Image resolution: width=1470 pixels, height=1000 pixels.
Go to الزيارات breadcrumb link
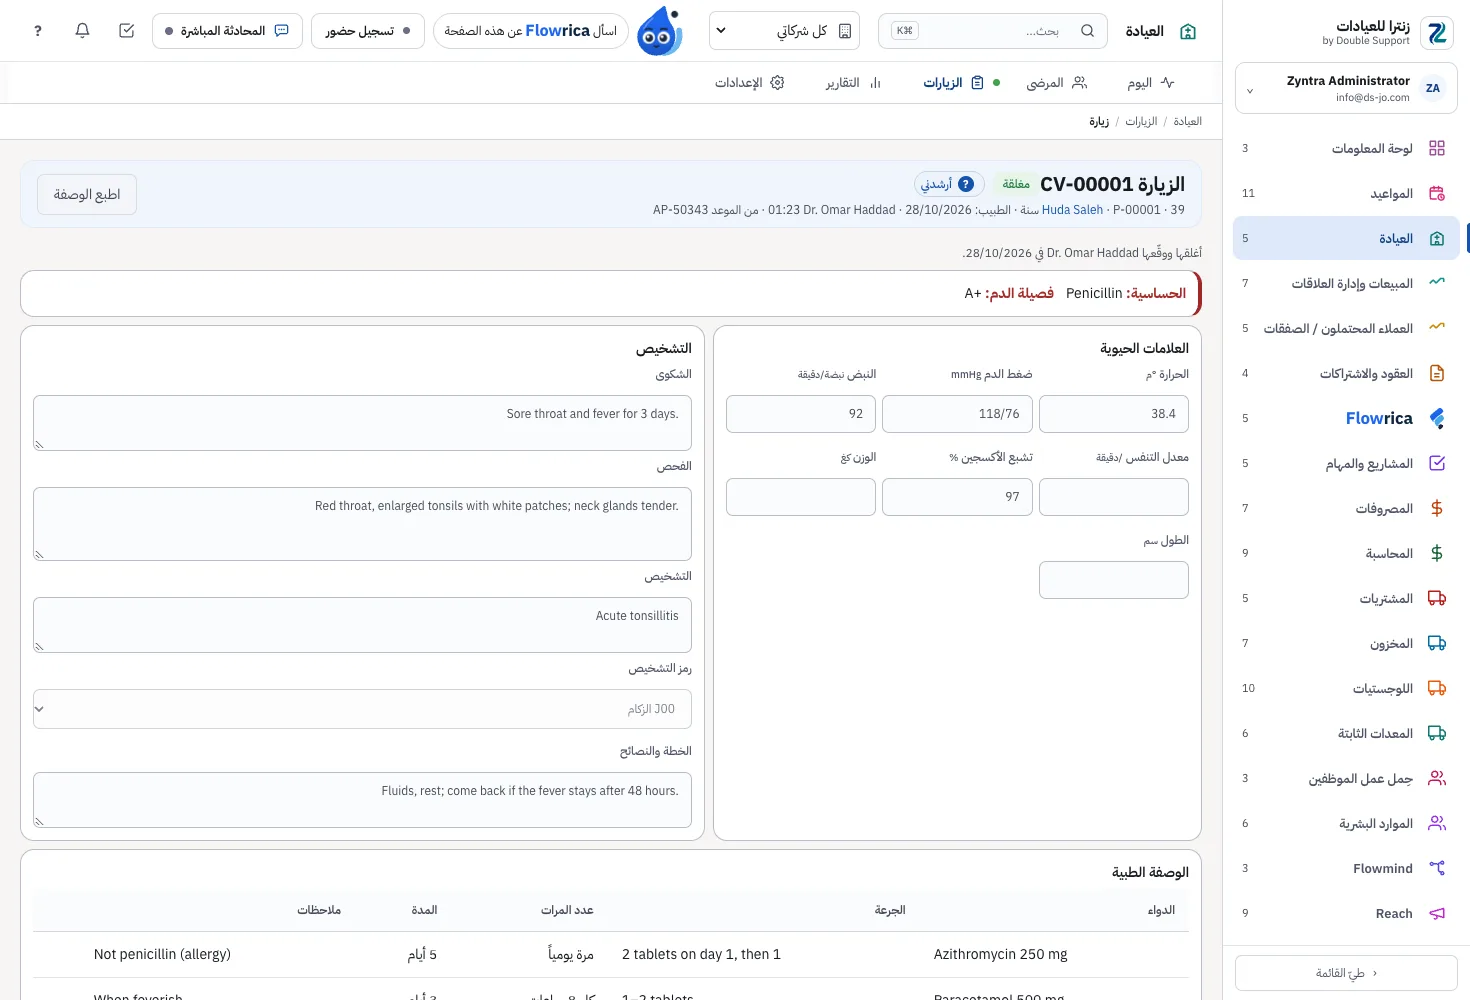coord(1141,121)
